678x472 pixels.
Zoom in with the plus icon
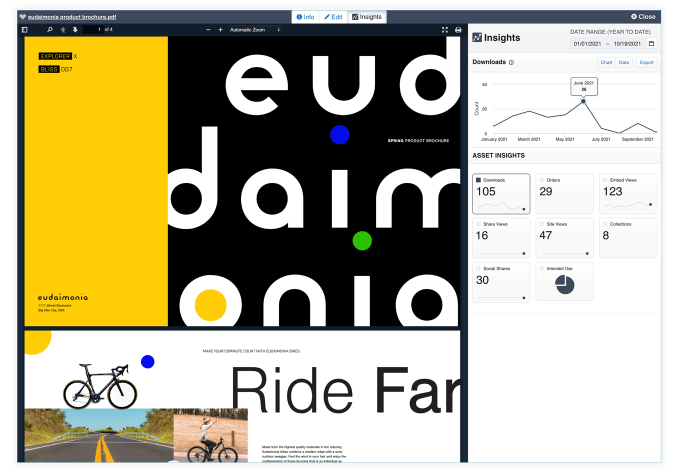coord(221,30)
